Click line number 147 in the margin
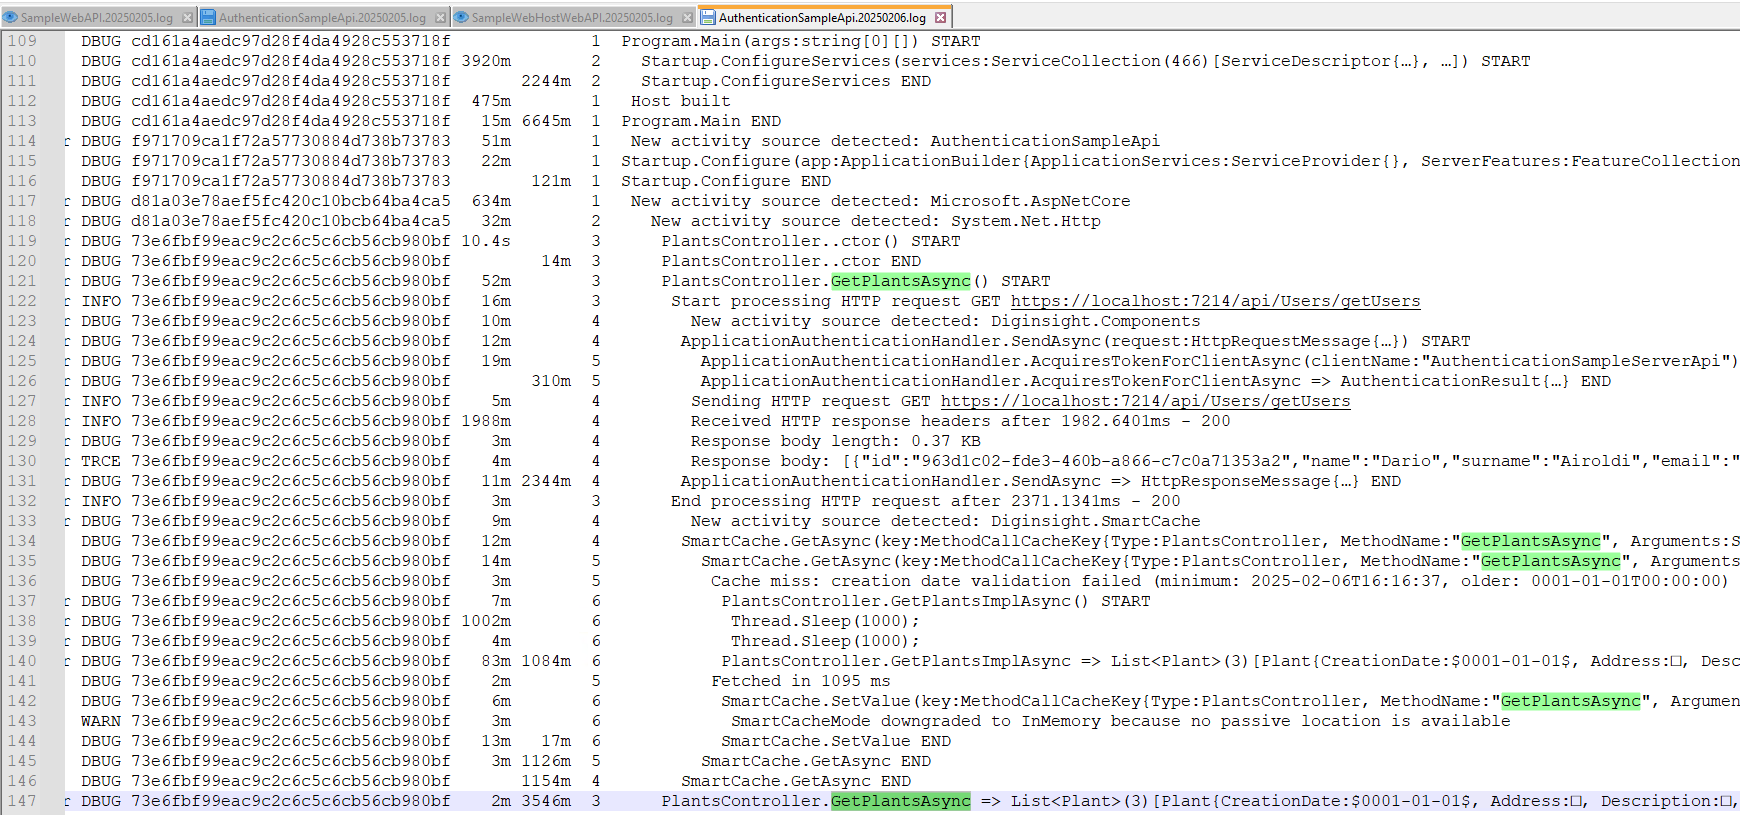 coord(22,801)
